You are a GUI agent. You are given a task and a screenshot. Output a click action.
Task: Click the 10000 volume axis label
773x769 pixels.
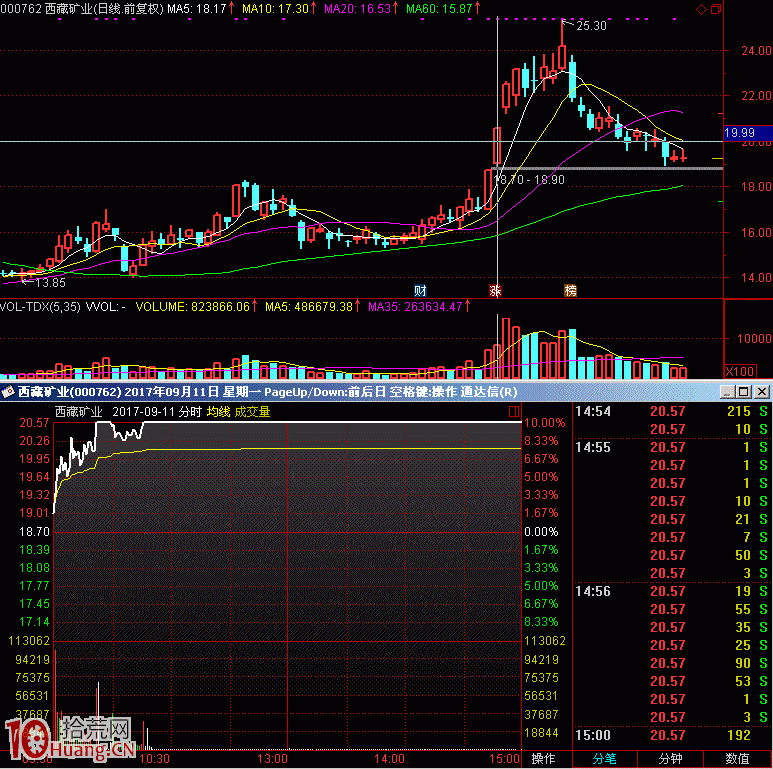pos(754,339)
